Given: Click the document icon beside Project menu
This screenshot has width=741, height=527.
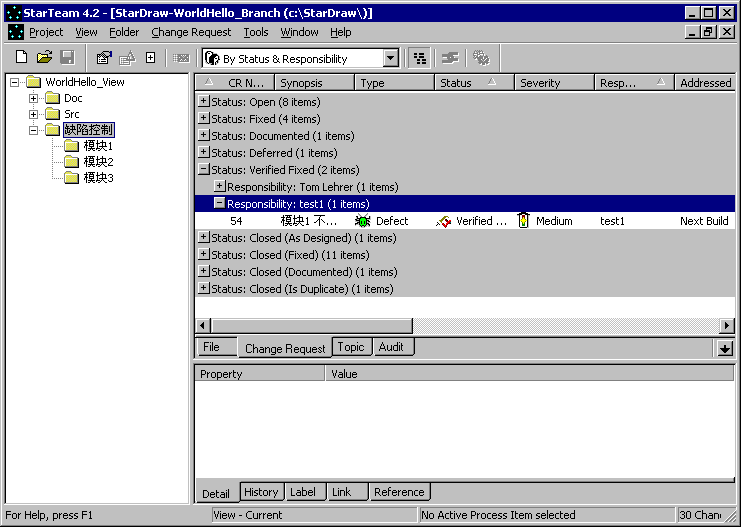Looking at the screenshot, I should [16, 32].
